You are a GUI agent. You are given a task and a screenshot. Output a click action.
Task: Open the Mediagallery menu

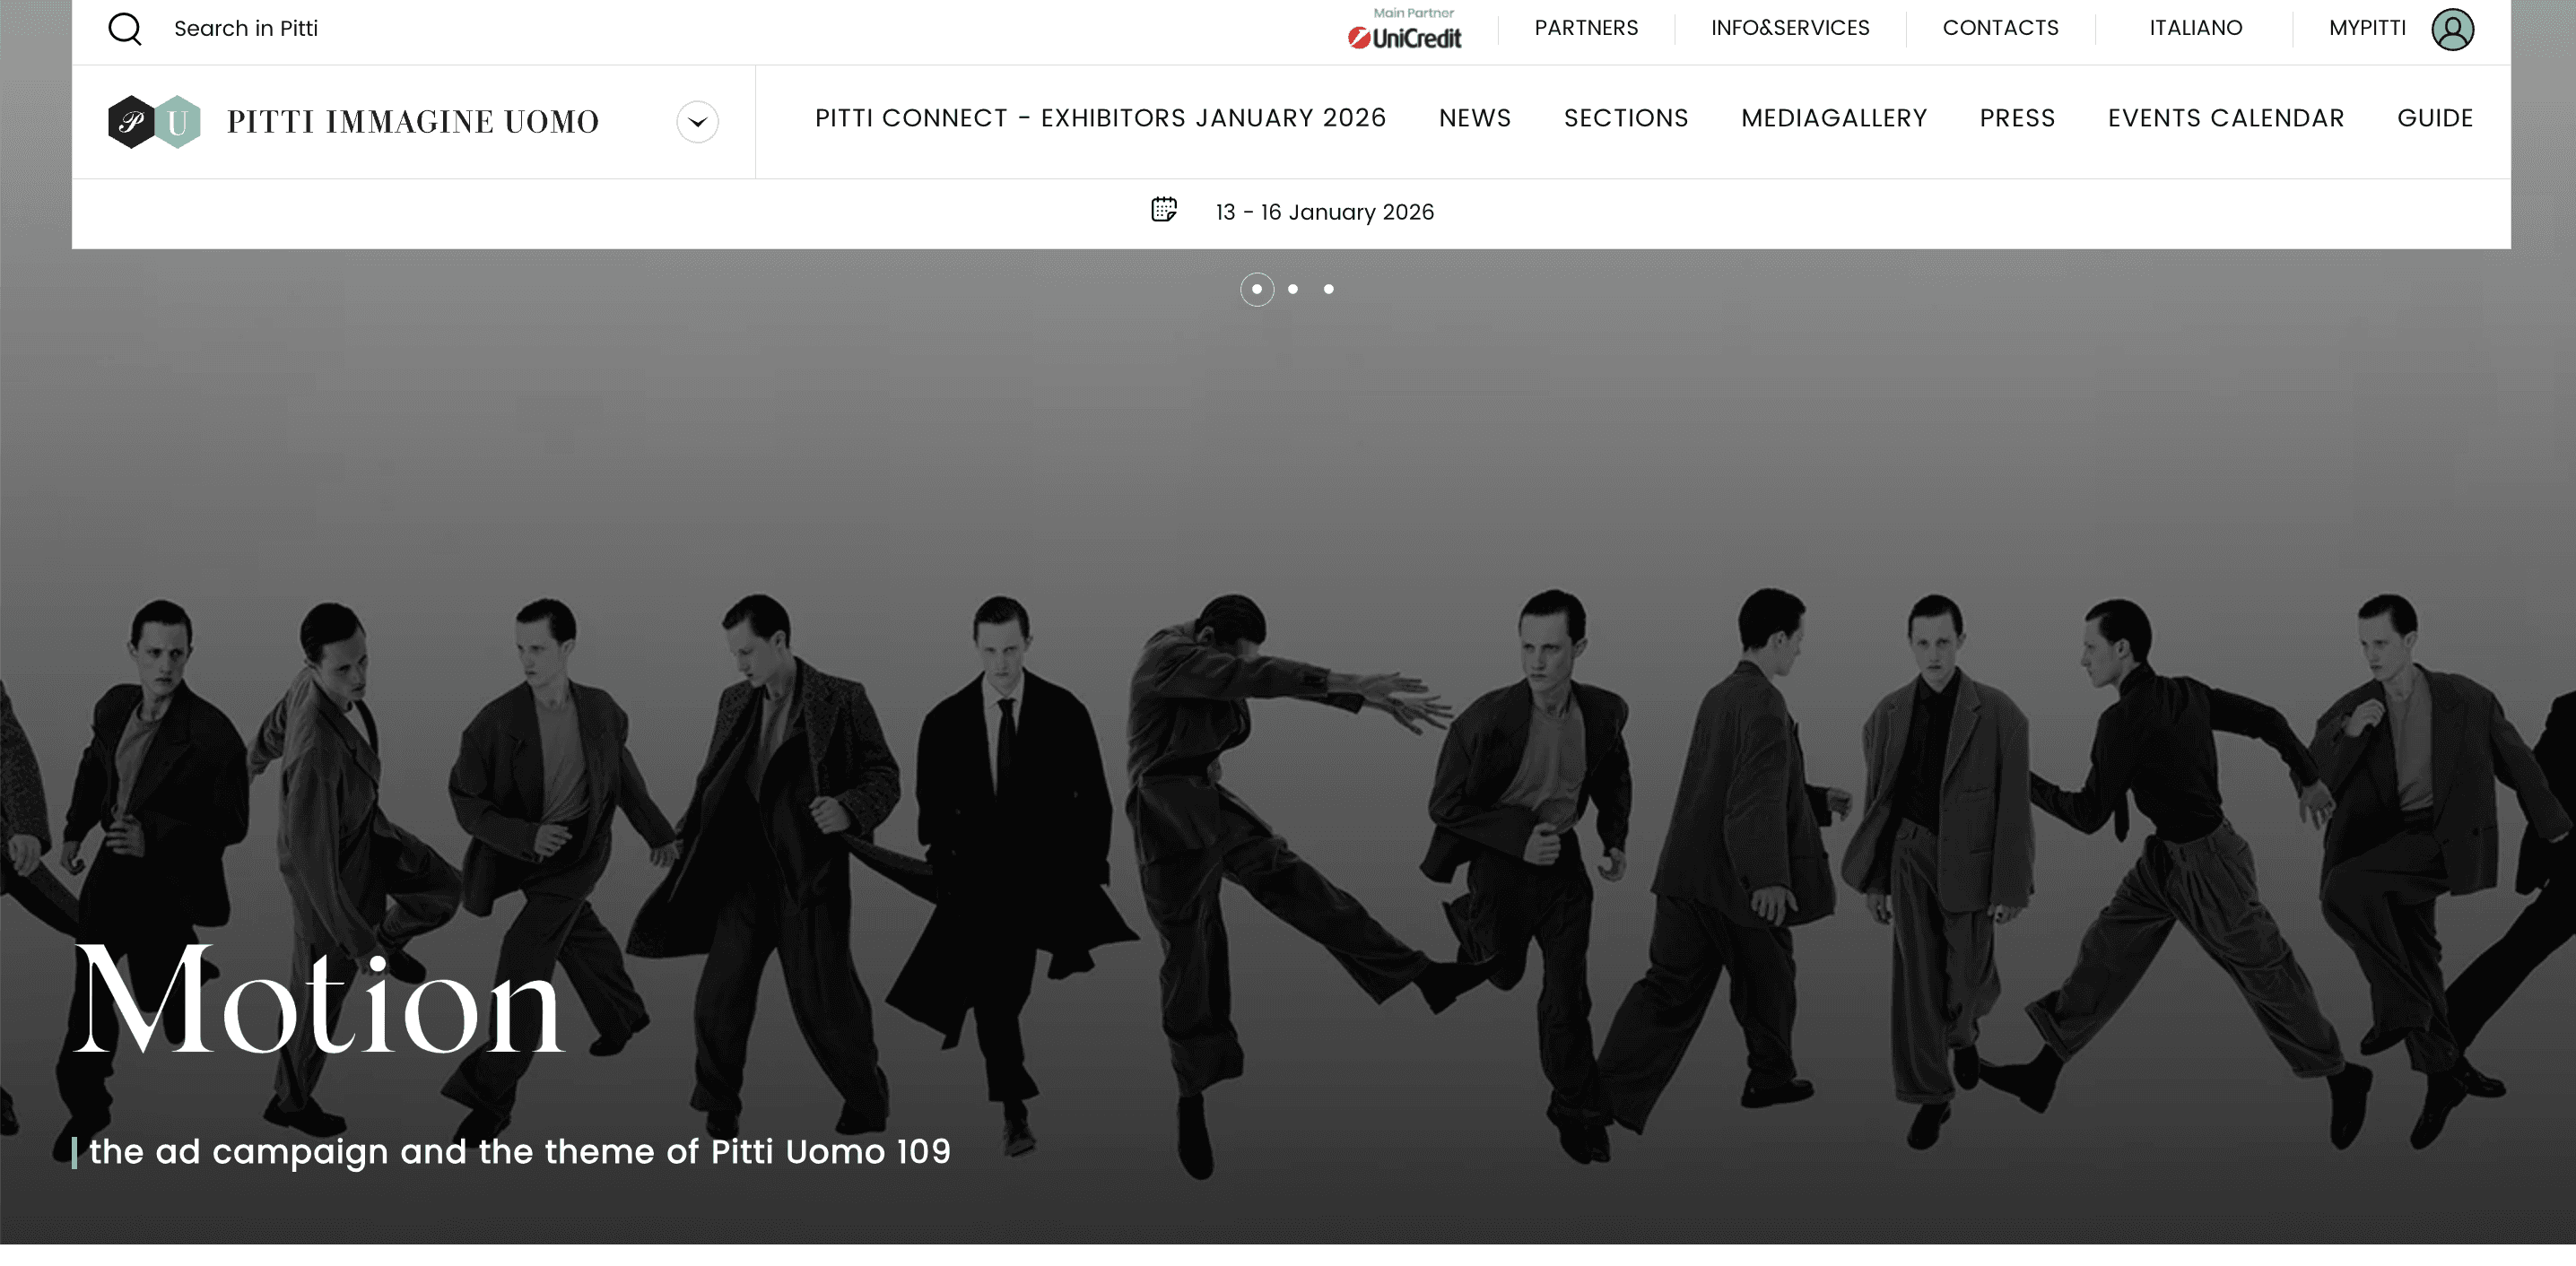click(1834, 118)
